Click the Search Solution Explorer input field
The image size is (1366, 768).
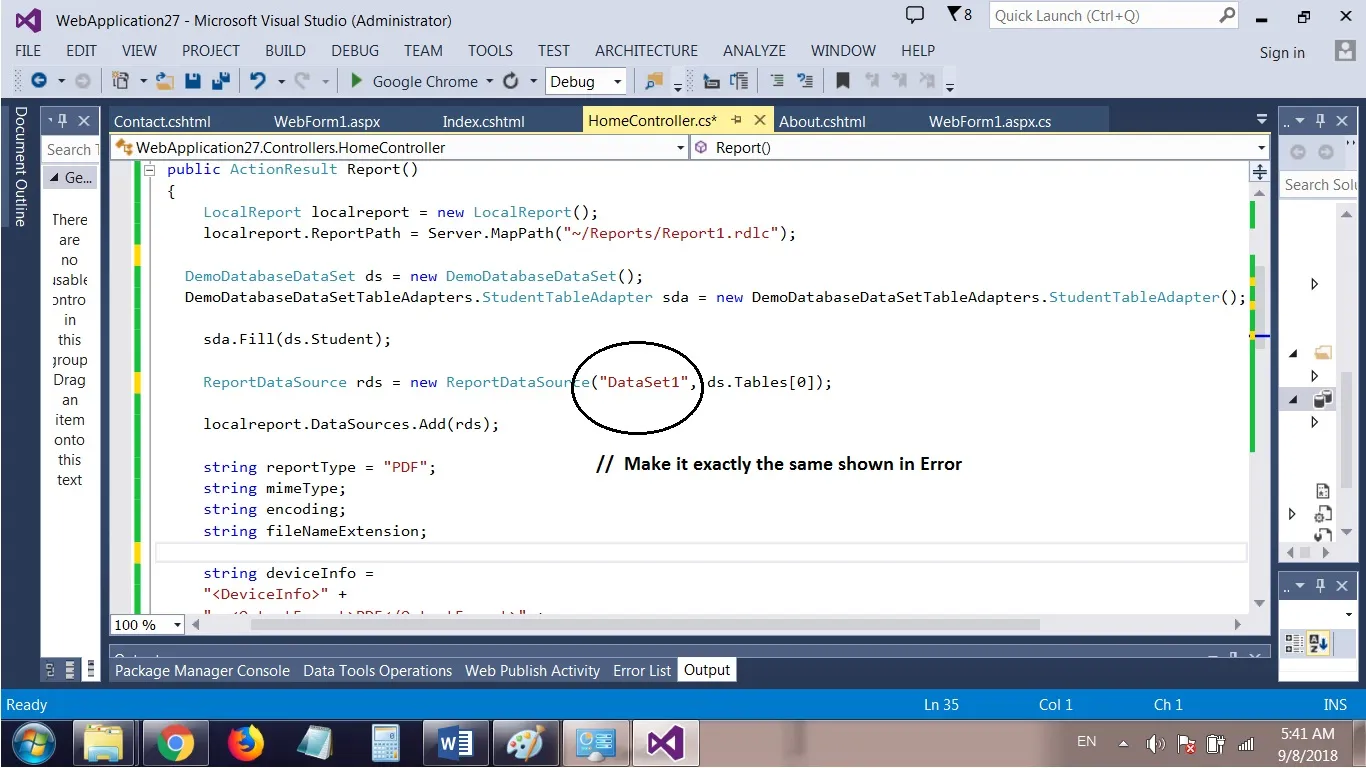[x=1320, y=185]
